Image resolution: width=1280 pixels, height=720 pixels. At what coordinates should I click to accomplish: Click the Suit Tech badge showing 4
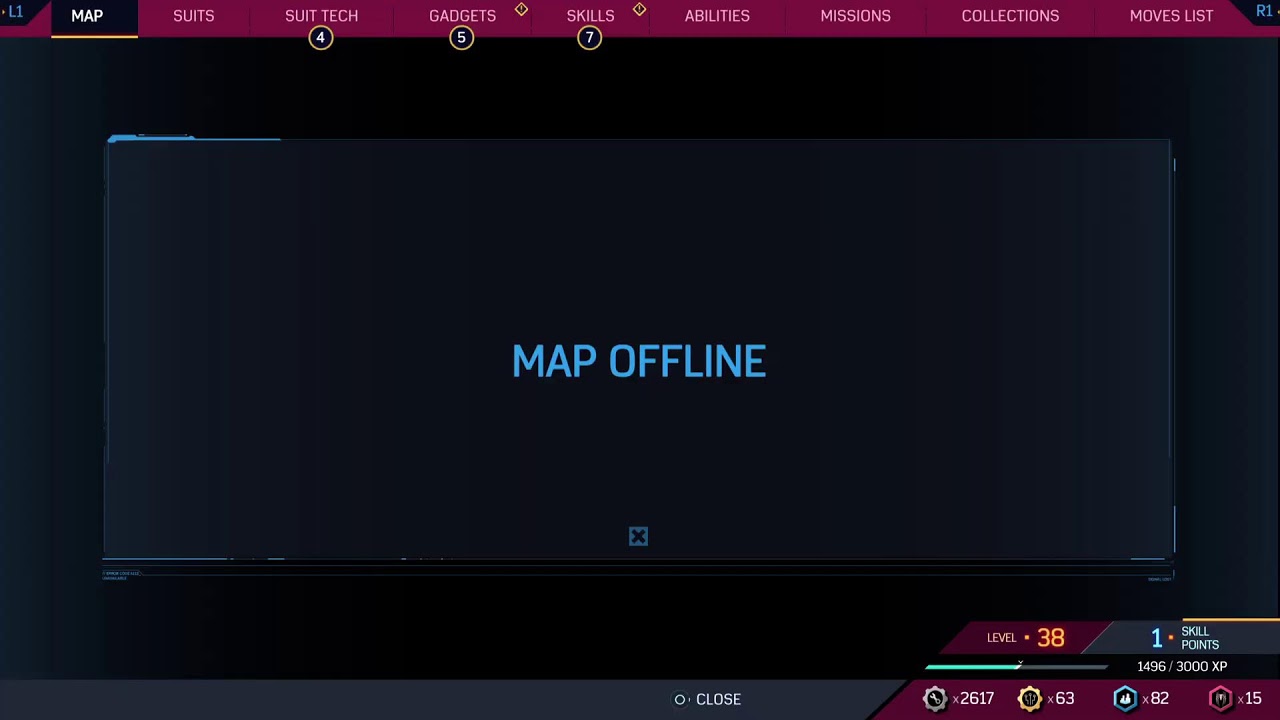click(320, 38)
